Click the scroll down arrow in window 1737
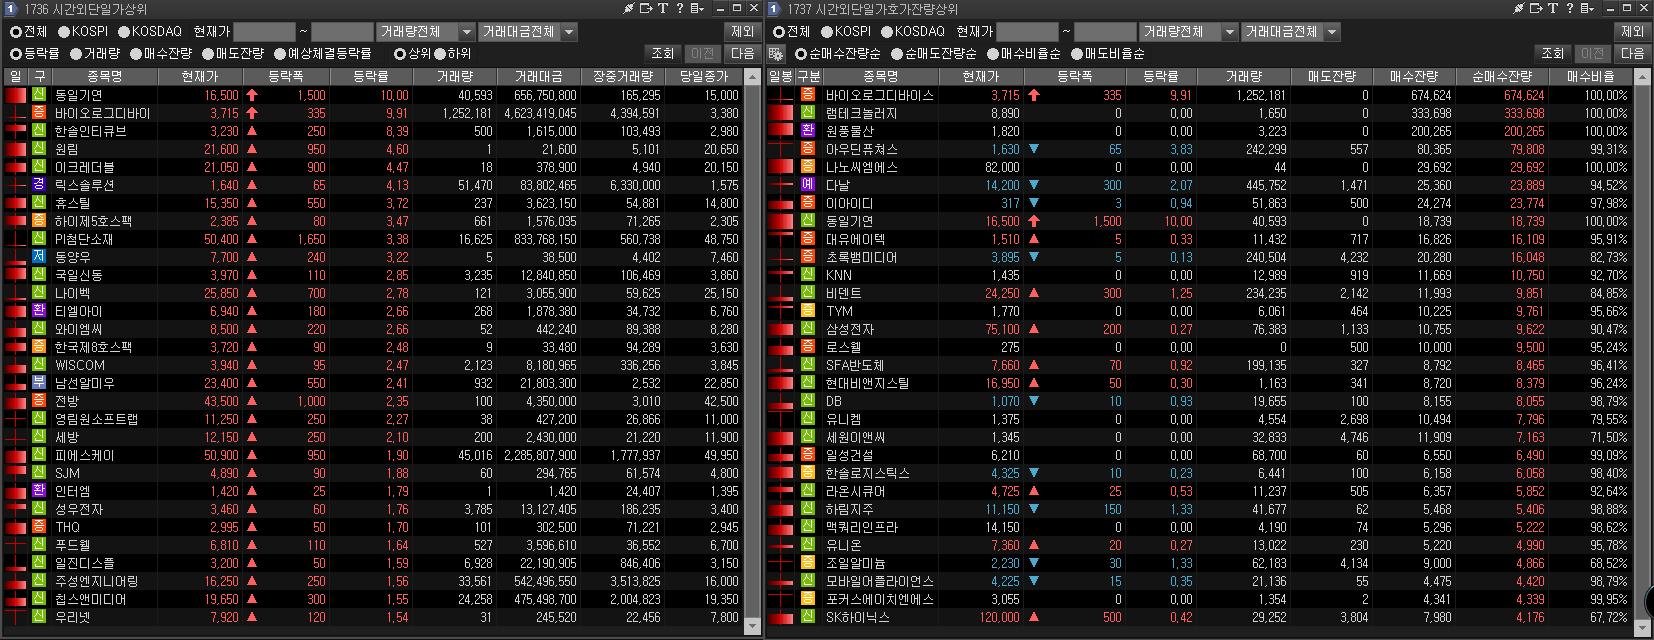 click(x=1640, y=626)
